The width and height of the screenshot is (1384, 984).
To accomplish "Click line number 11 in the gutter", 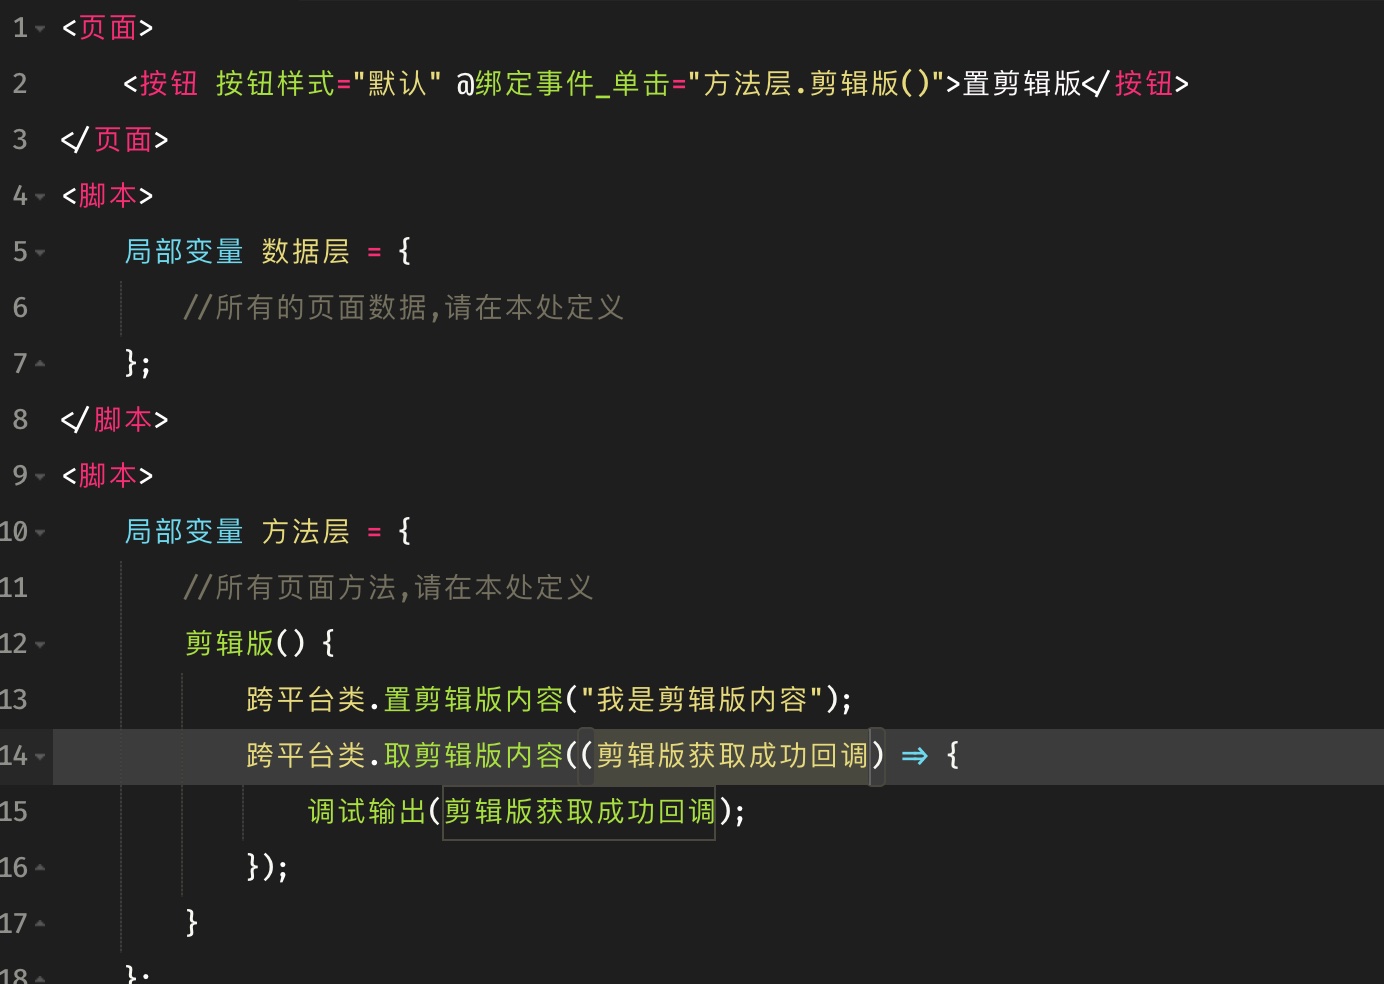I will pyautogui.click(x=14, y=588).
